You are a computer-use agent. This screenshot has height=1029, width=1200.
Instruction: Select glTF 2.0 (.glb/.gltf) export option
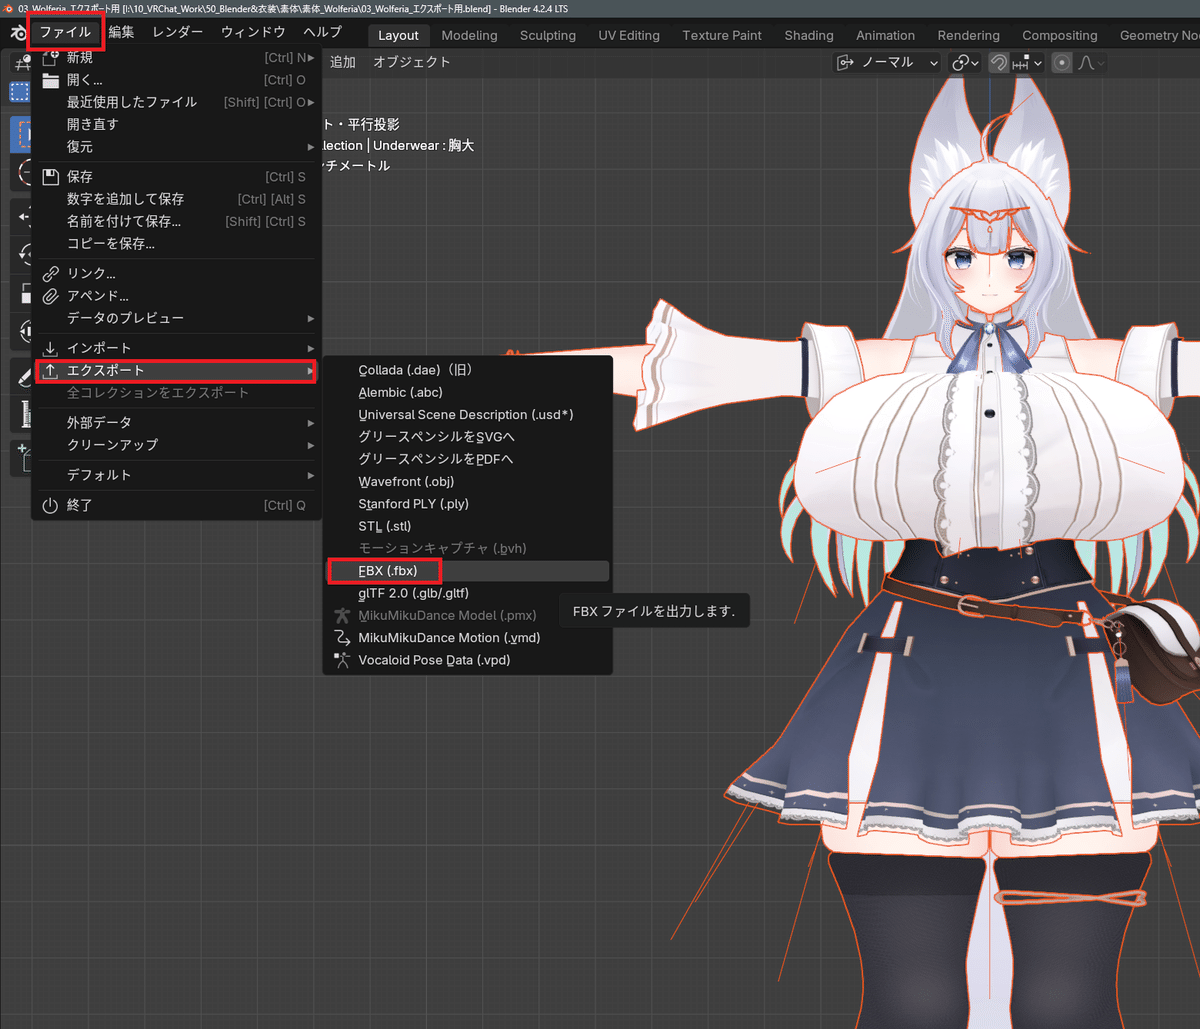(x=468, y=593)
